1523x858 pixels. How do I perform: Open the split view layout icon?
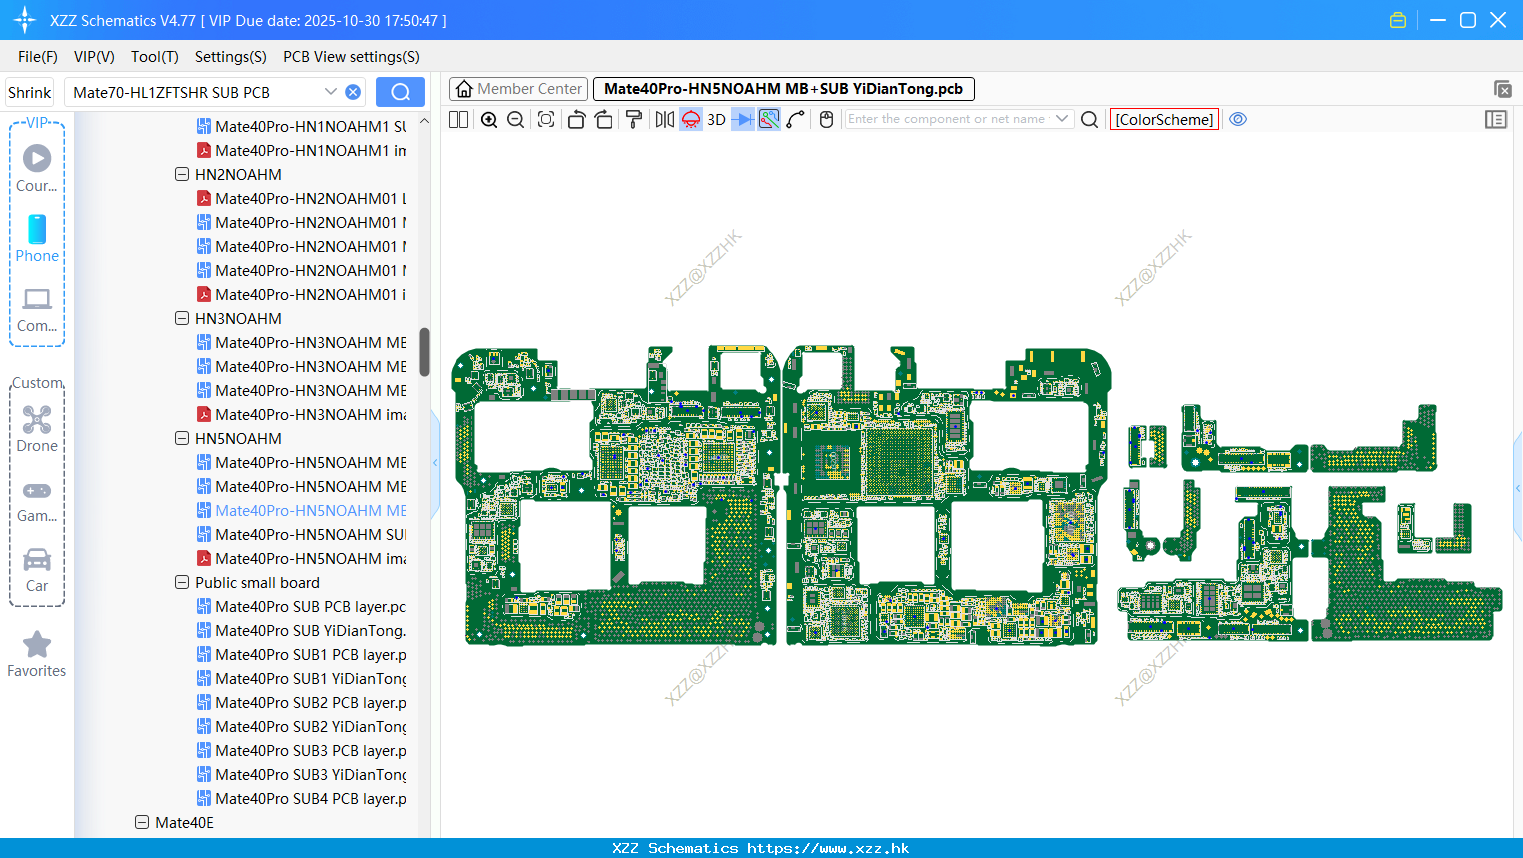(459, 119)
